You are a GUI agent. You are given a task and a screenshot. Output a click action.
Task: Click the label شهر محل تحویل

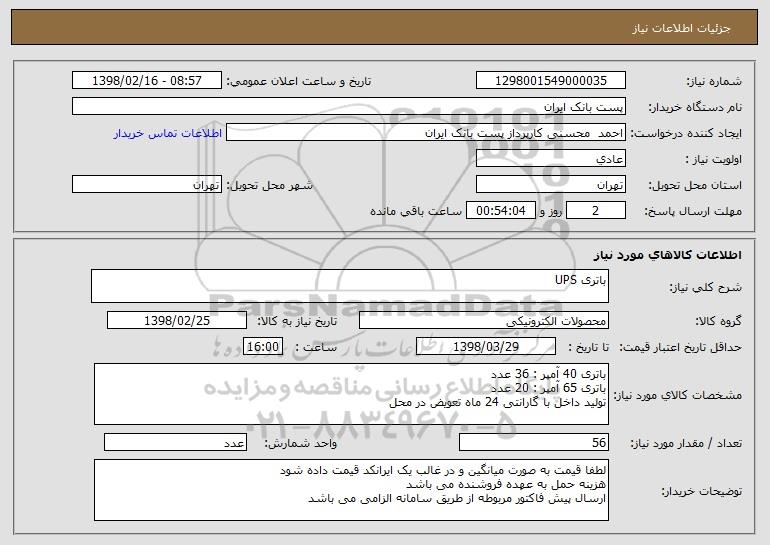[x=269, y=186]
